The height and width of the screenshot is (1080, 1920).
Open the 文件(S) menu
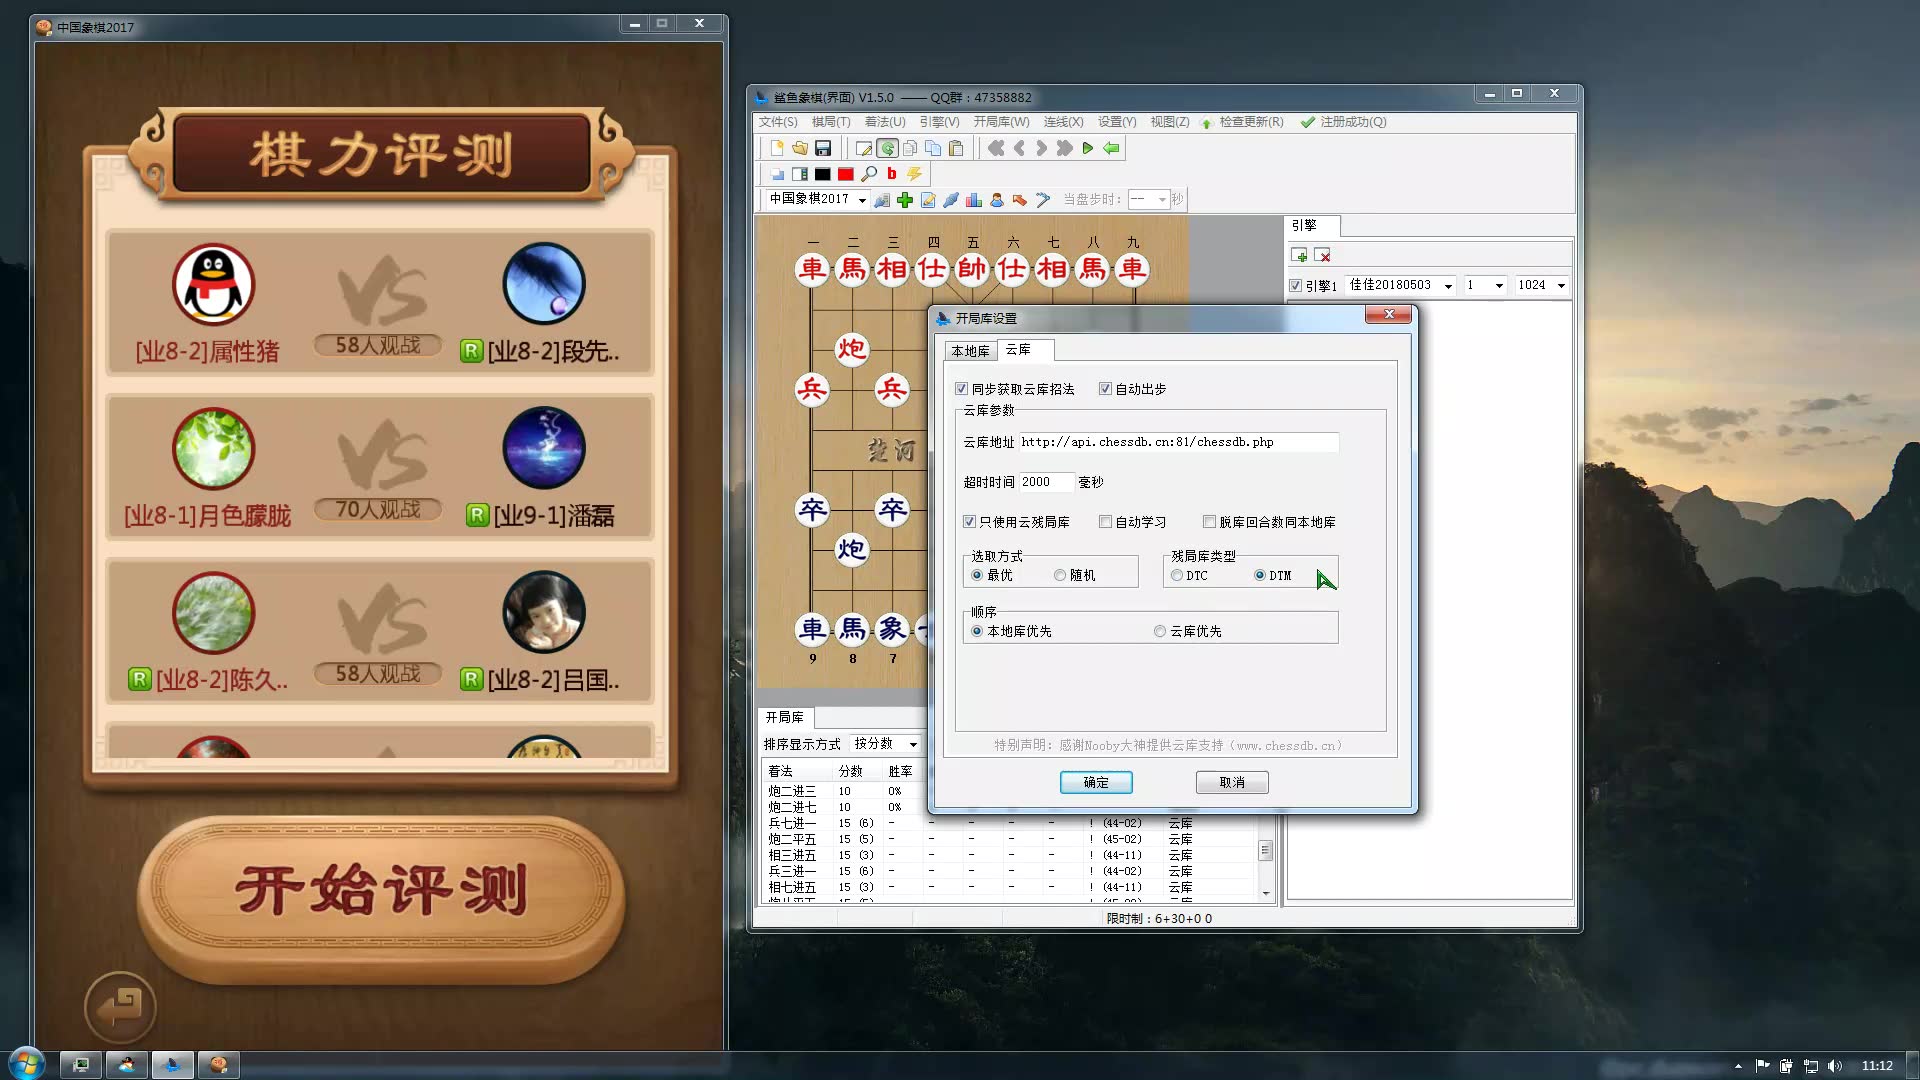[x=778, y=122]
